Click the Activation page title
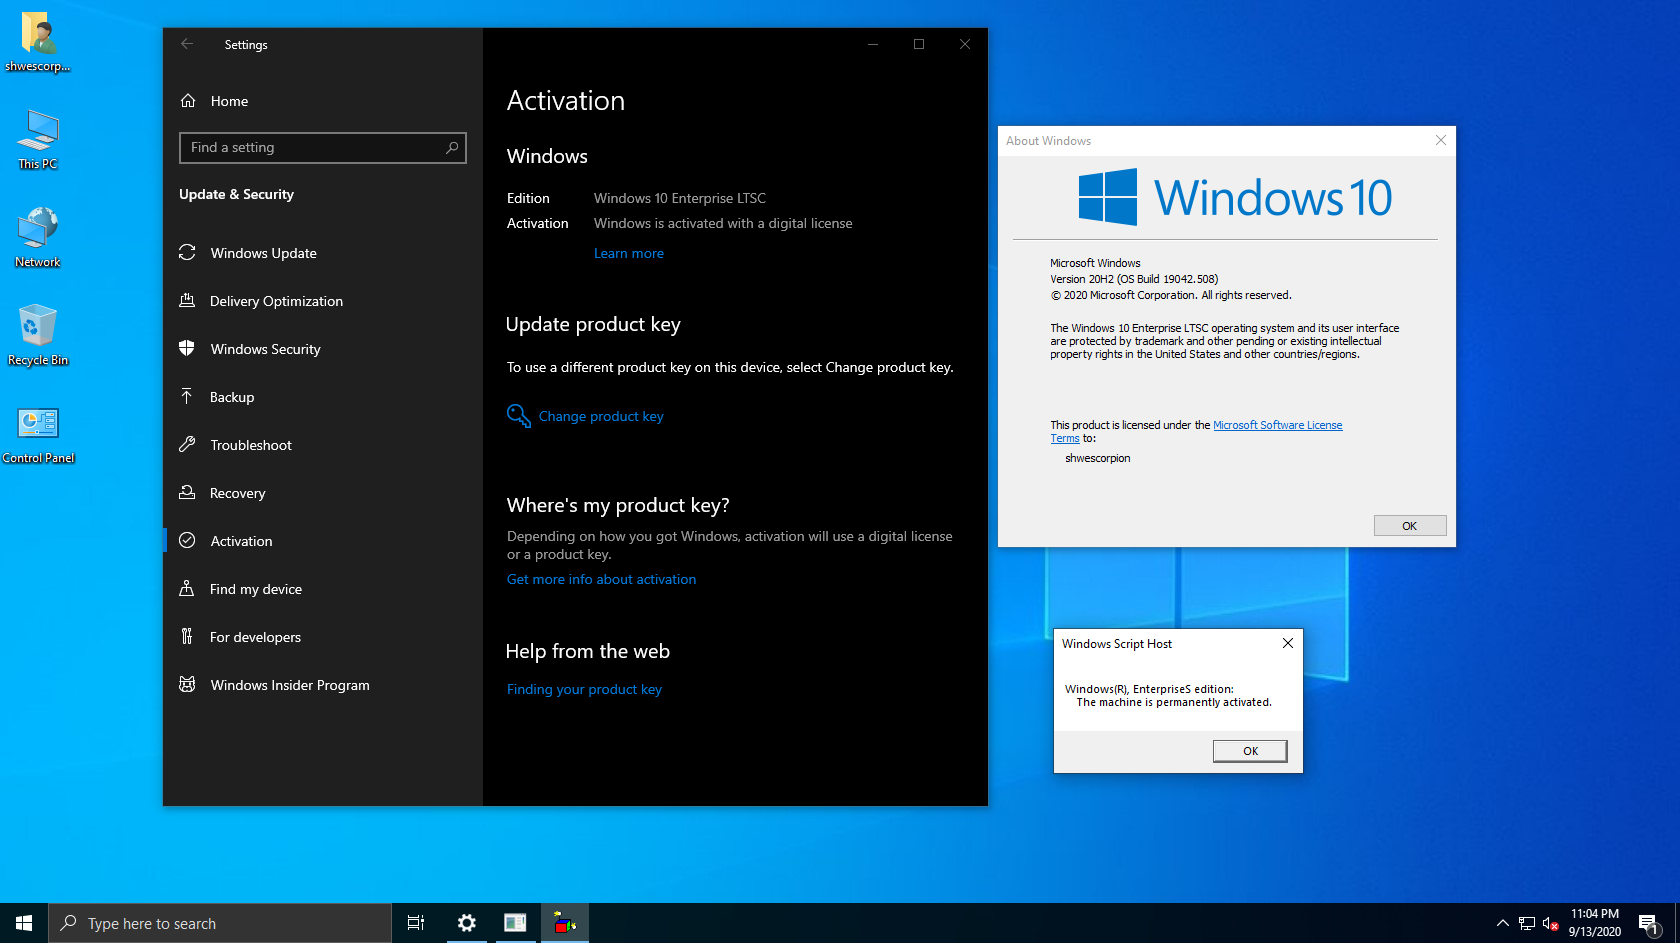 [x=566, y=100]
